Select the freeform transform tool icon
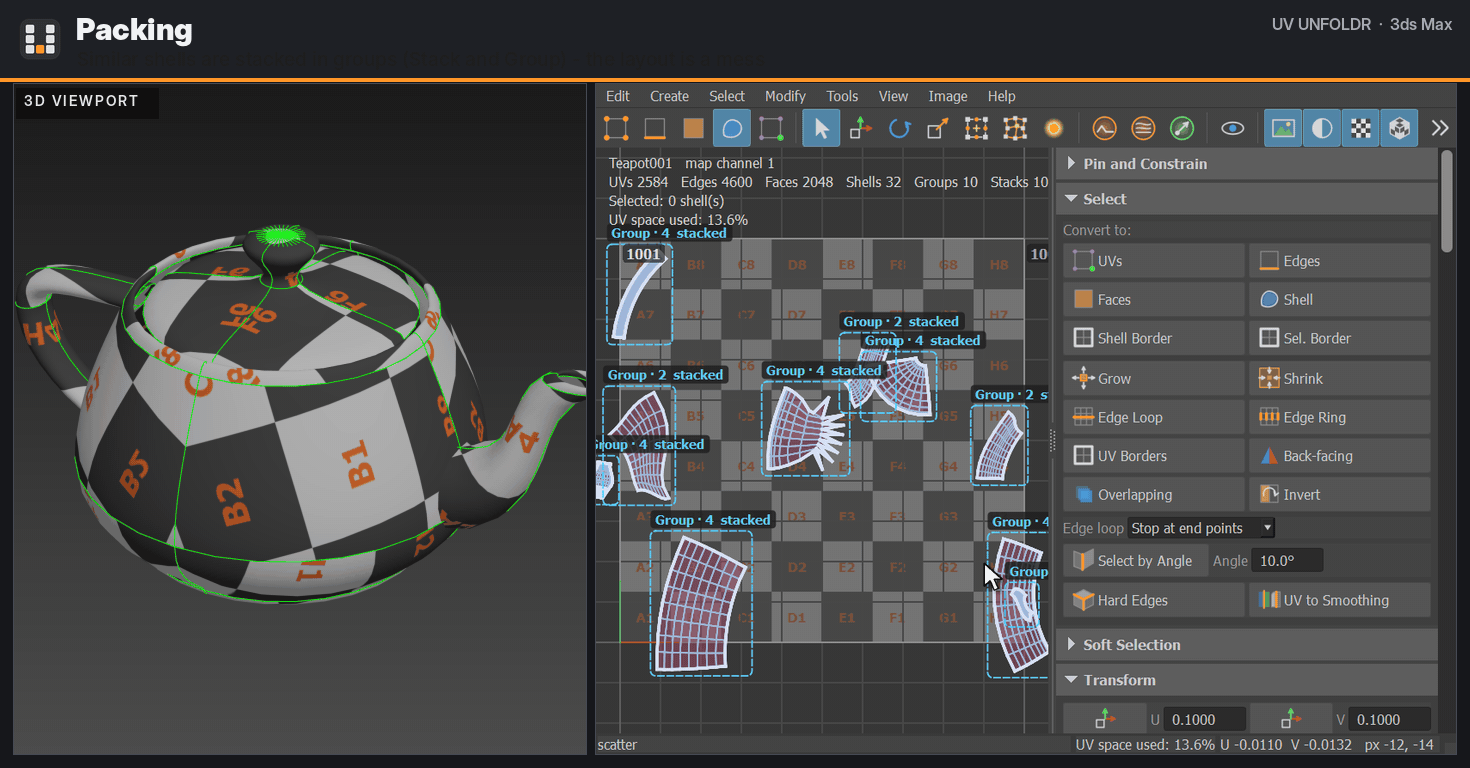1470x768 pixels. pos(976,128)
